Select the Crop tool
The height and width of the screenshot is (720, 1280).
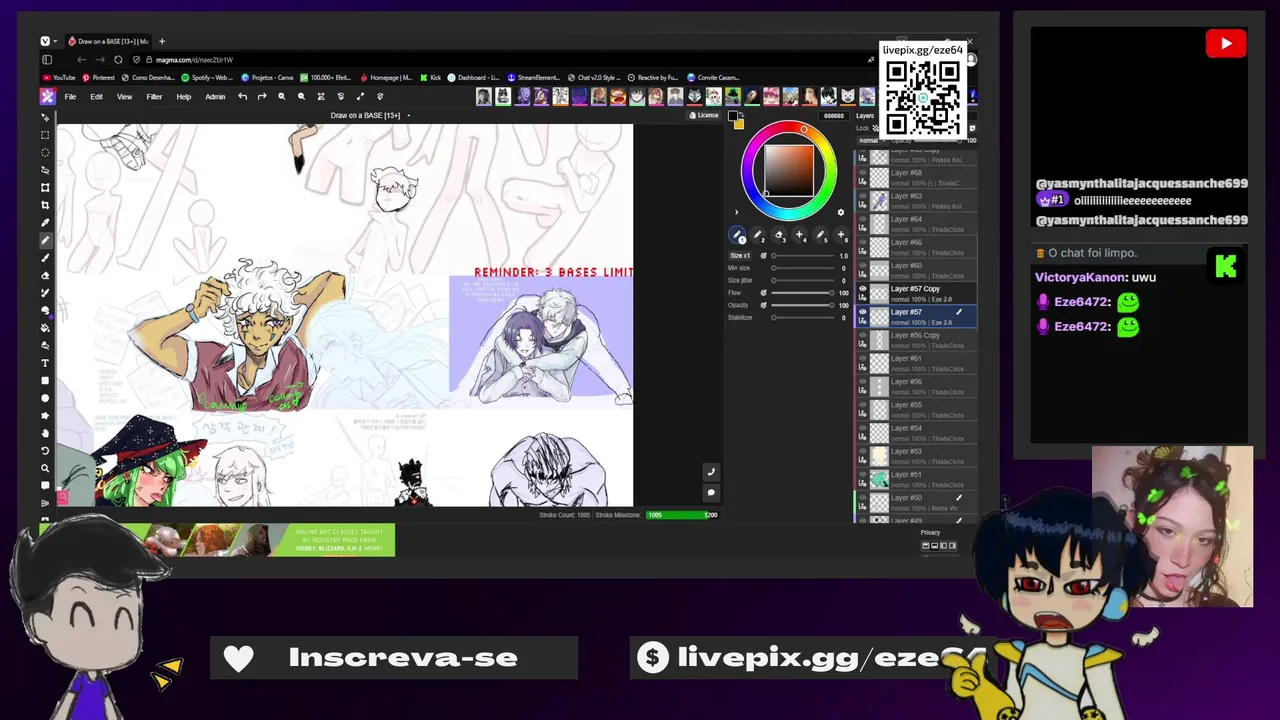click(x=45, y=205)
